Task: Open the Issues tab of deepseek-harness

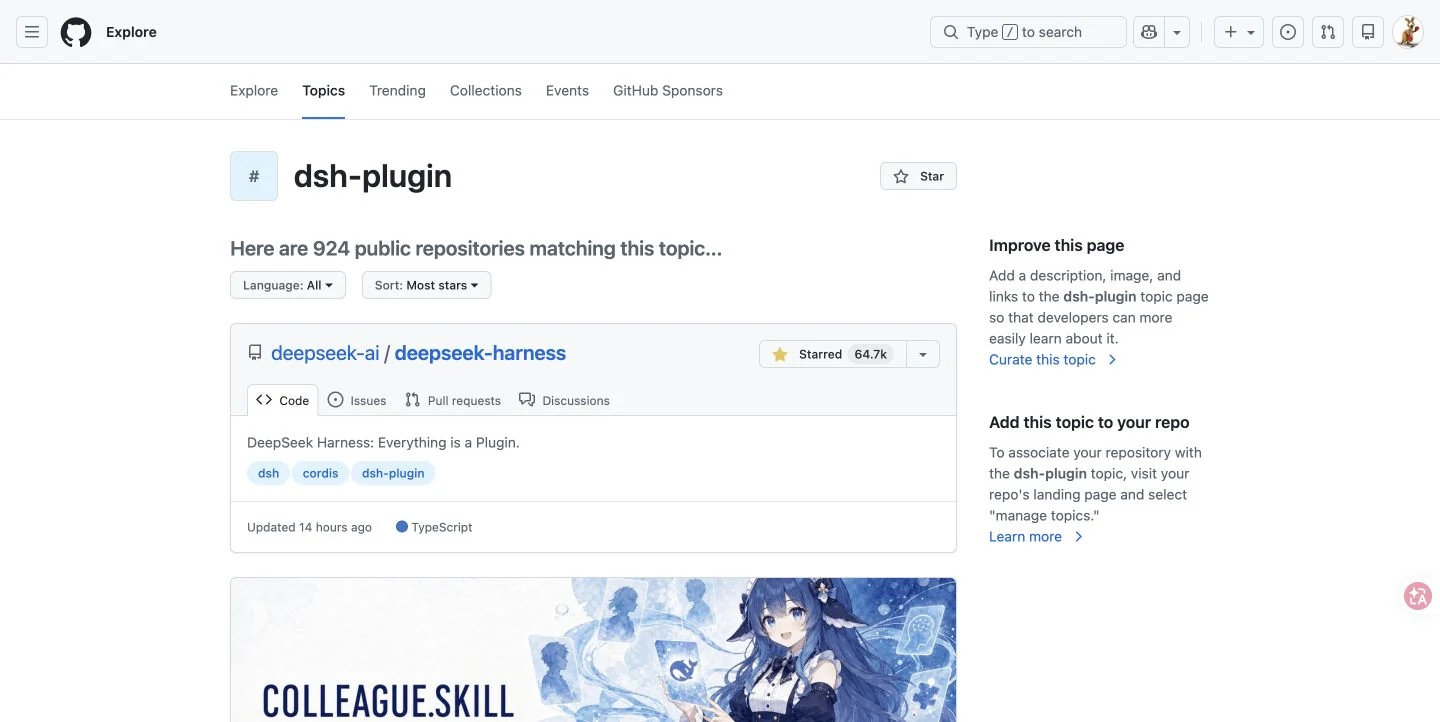Action: [357, 400]
